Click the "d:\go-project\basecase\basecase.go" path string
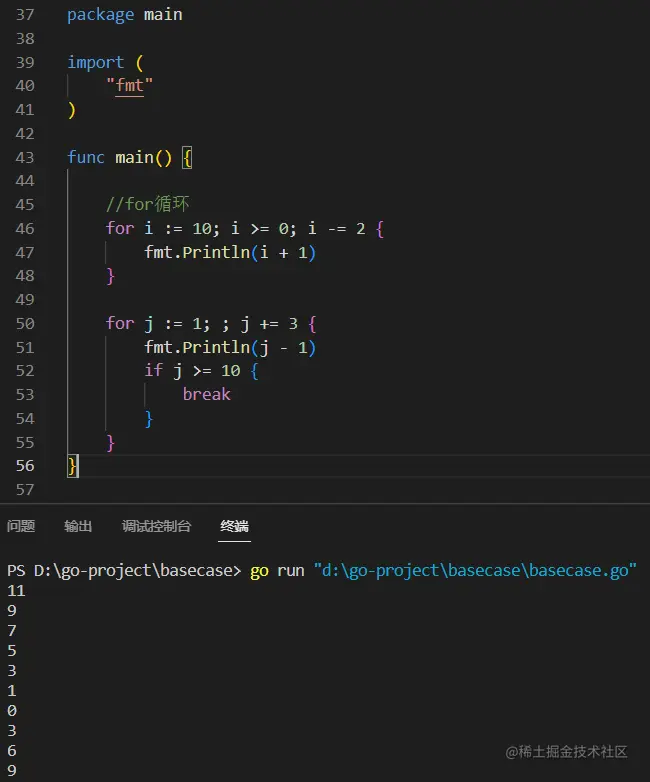 [x=475, y=571]
